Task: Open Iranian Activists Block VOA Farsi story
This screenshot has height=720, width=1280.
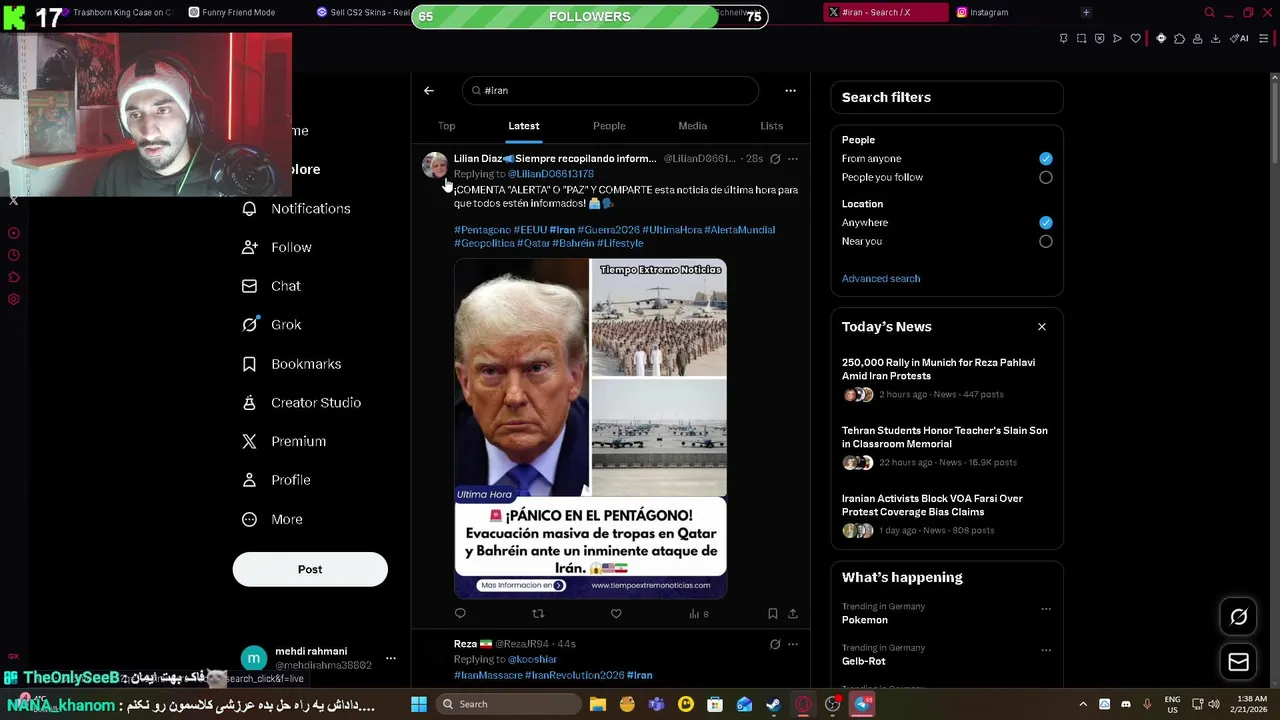Action: [x=945, y=516]
